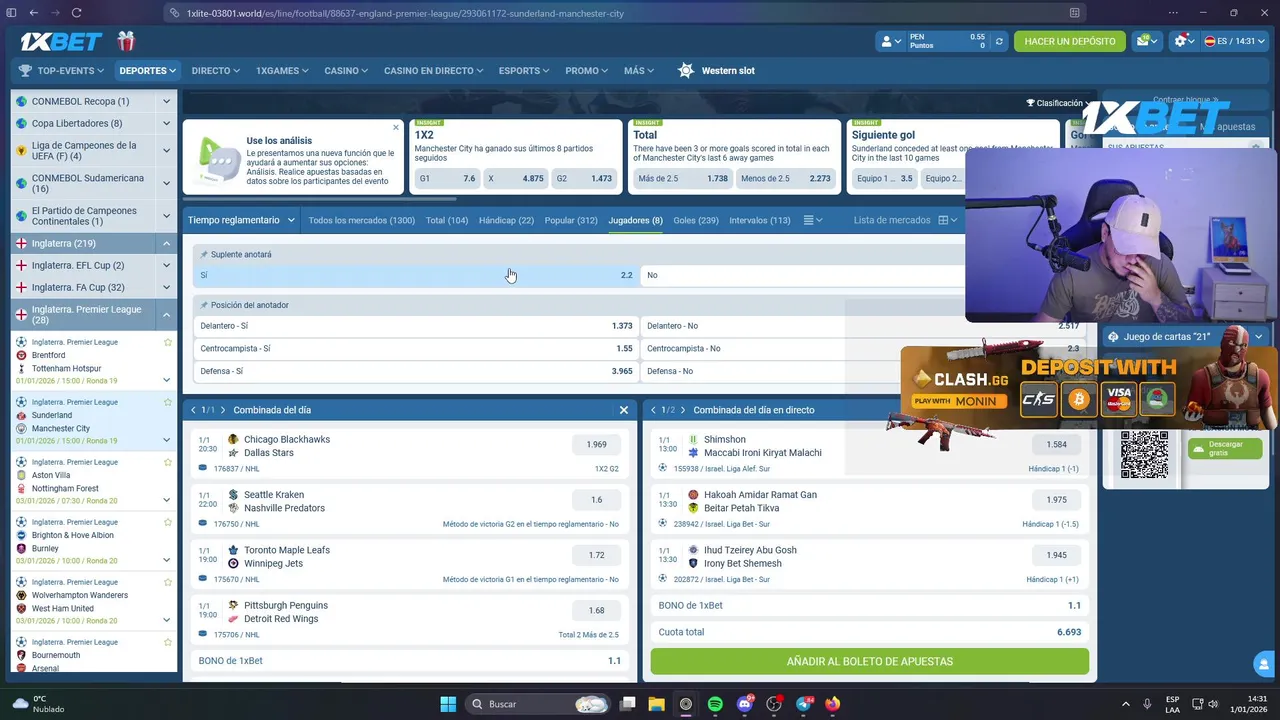Image resolution: width=1280 pixels, height=720 pixels.
Task: Click the Windows taskbar Buscar field
Action: [x=538, y=704]
